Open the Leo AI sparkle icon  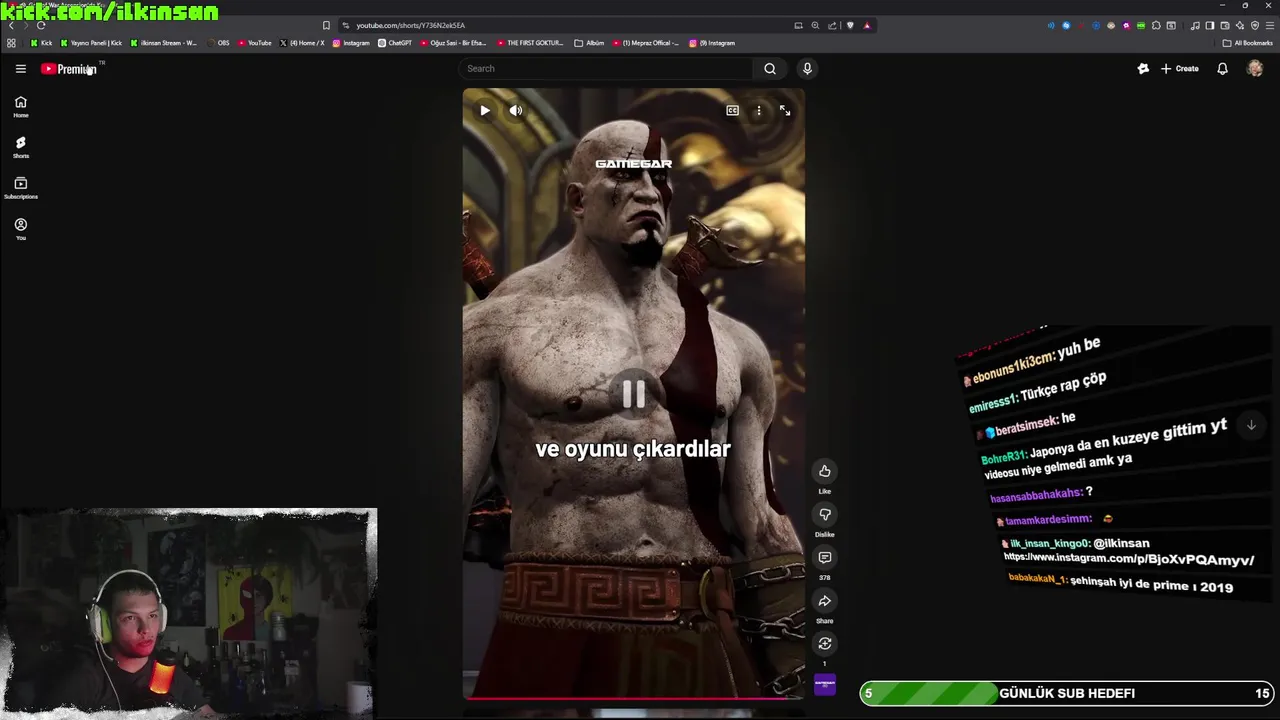coord(1240,25)
